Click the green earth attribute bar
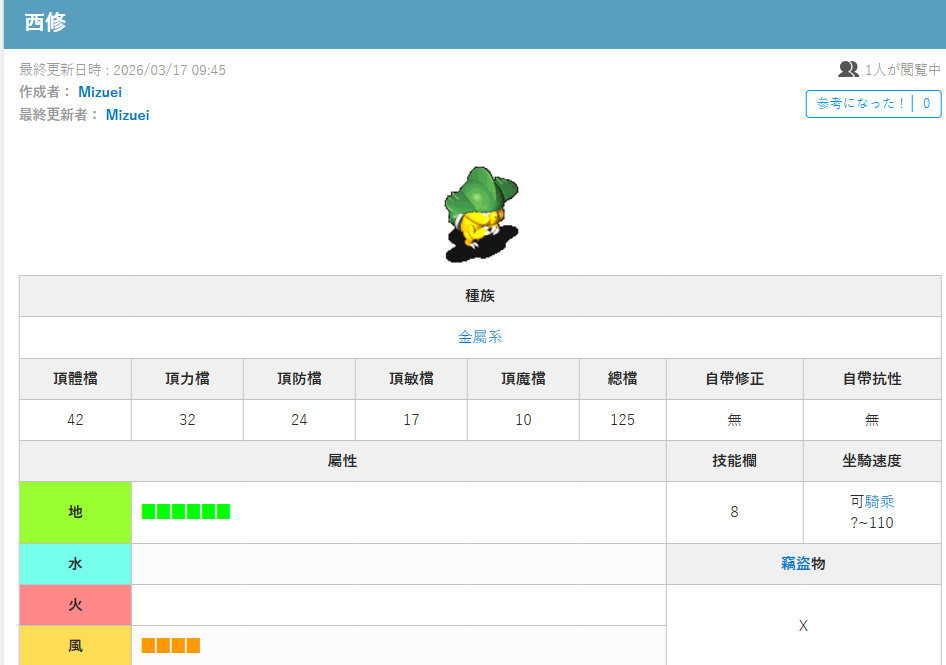The image size is (946, 665). click(x=186, y=512)
